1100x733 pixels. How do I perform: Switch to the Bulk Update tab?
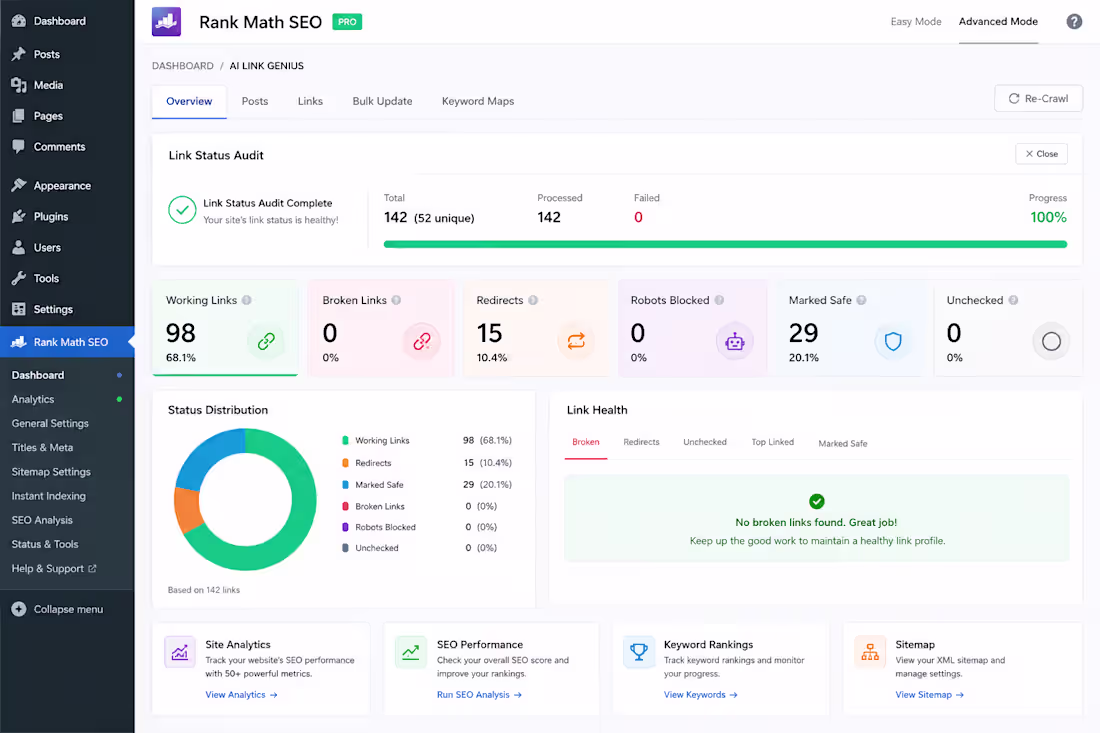point(382,102)
